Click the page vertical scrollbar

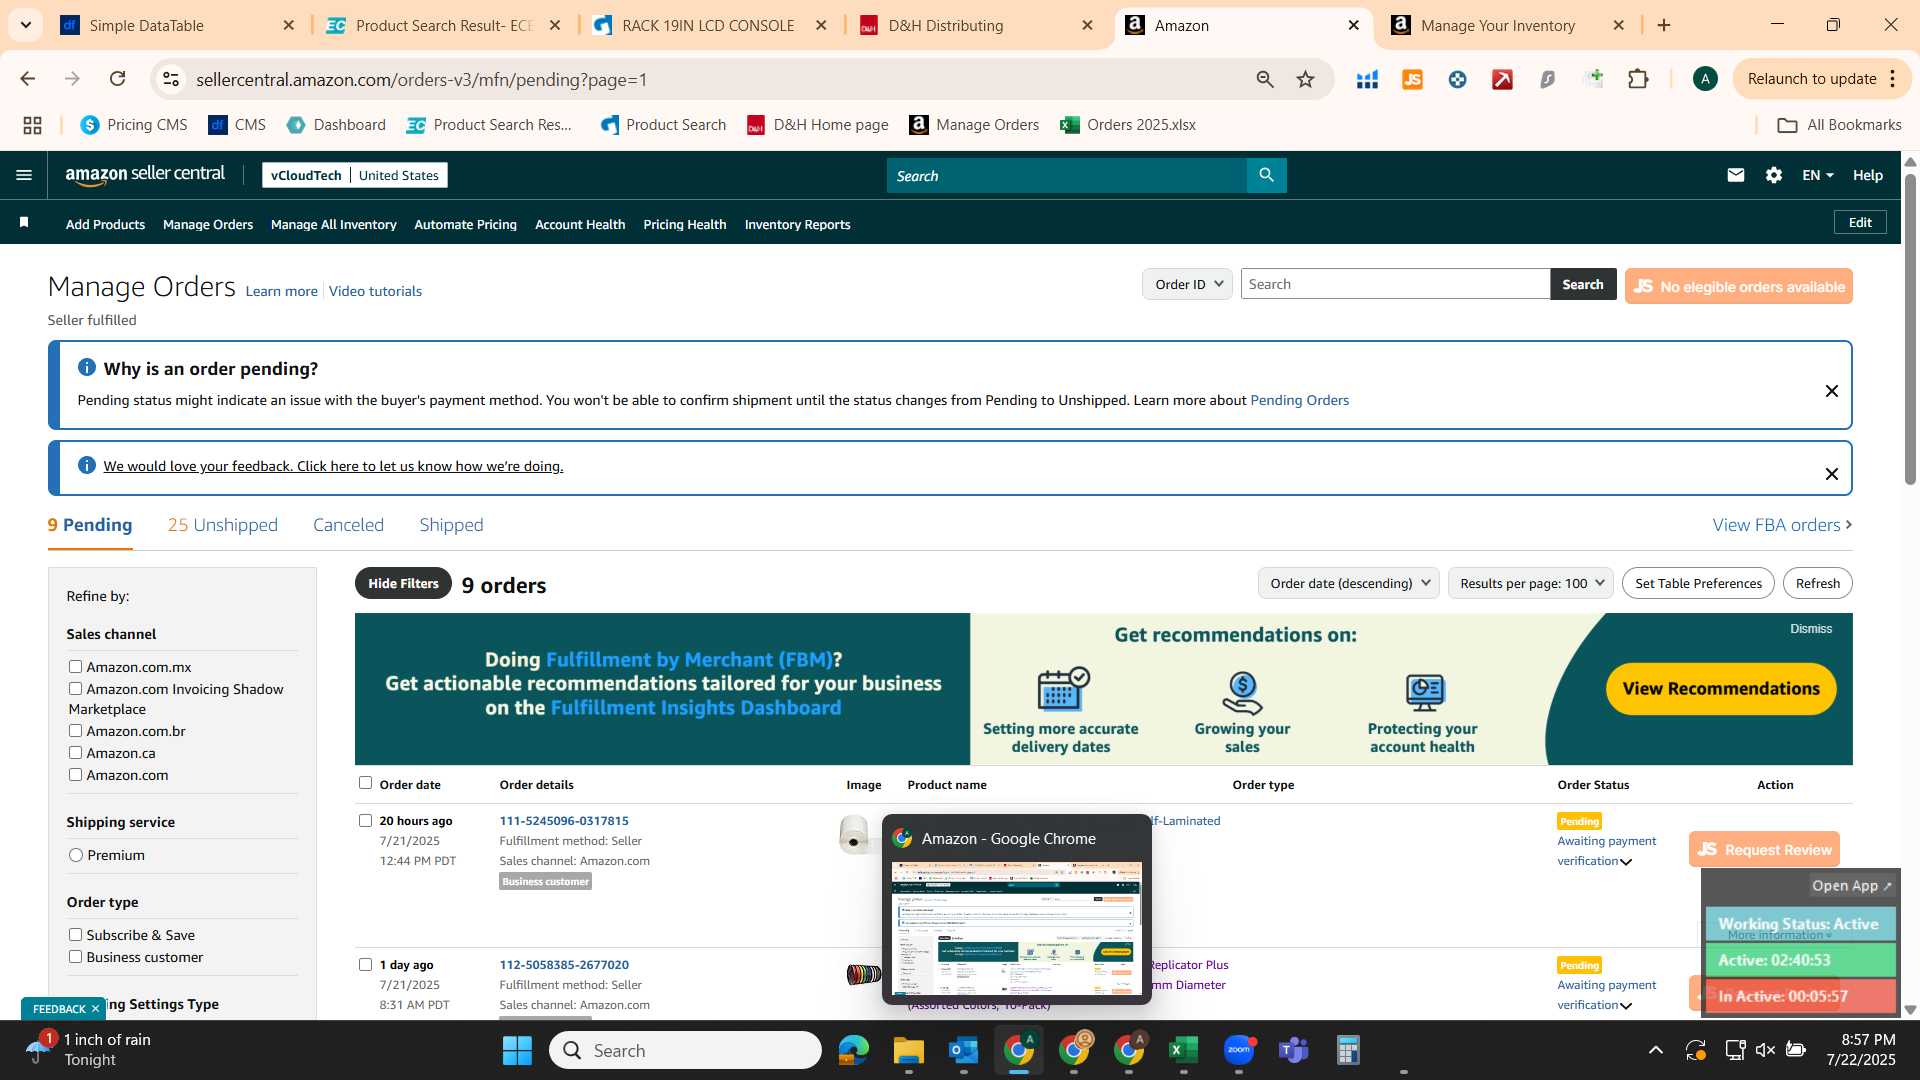coord(1910,330)
